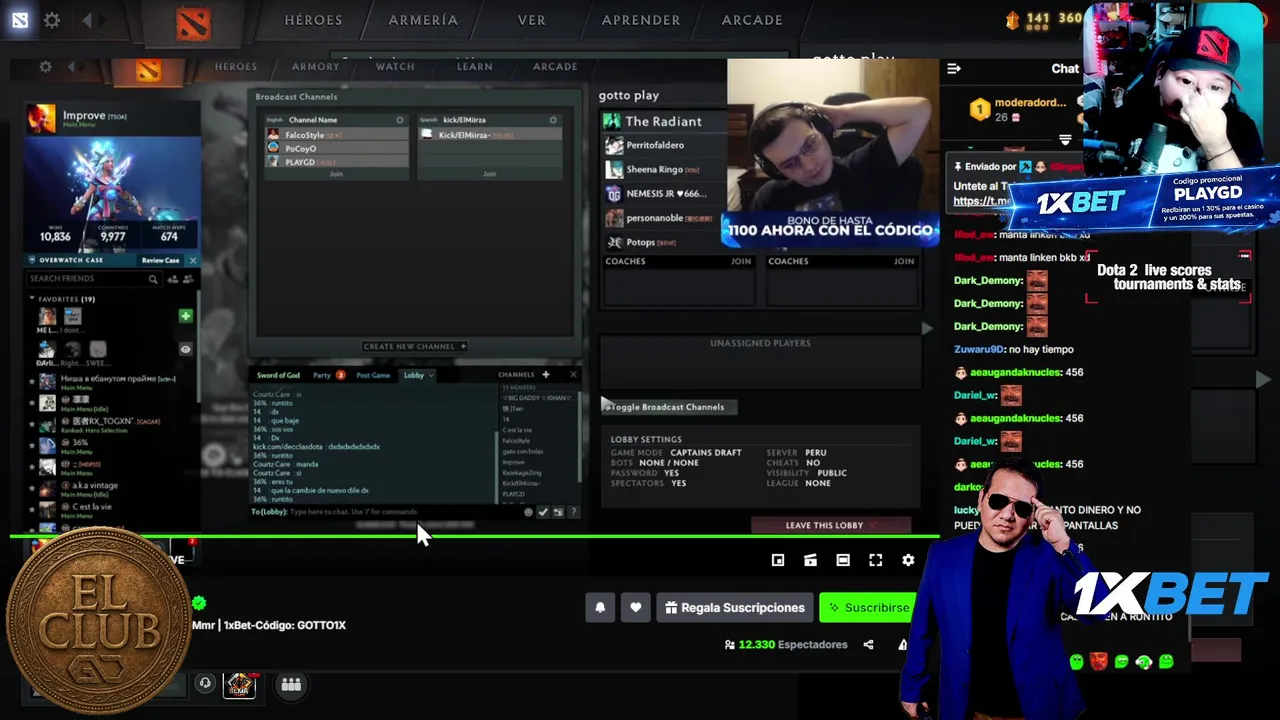Open the APRENDER menu
The height and width of the screenshot is (720, 1280).
tap(641, 20)
